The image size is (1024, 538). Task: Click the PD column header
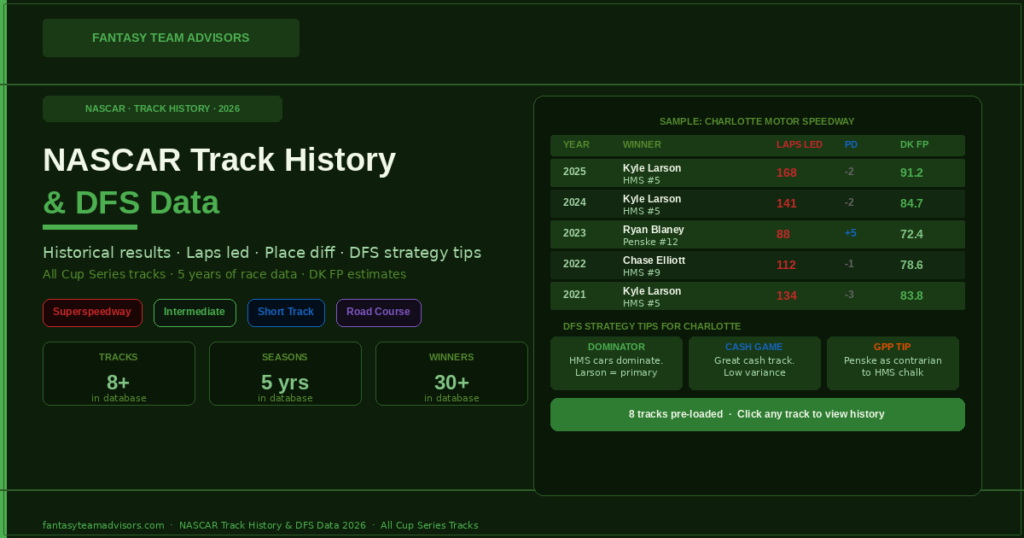click(x=851, y=145)
